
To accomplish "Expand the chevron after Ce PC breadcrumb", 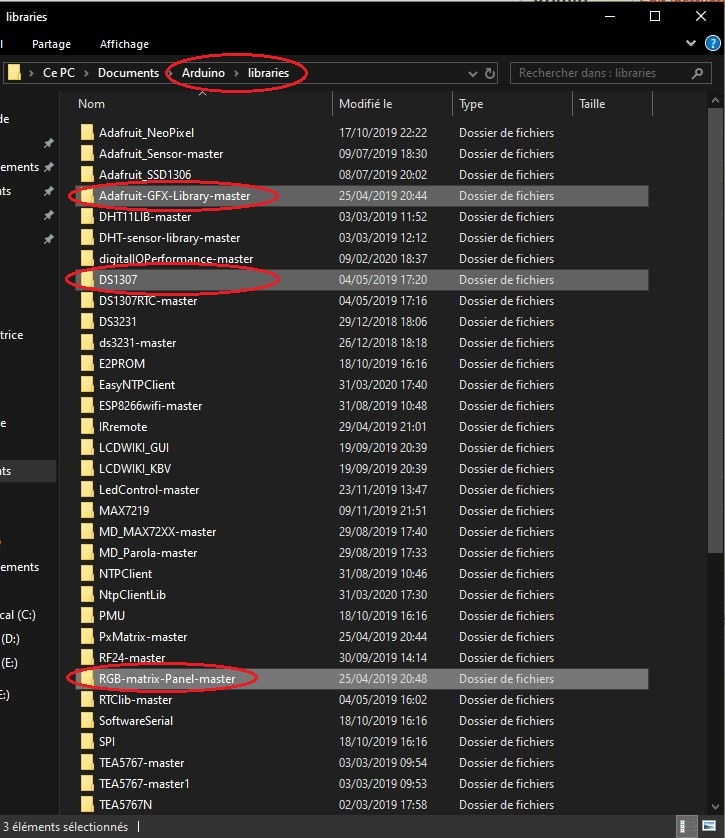I will (86, 73).
